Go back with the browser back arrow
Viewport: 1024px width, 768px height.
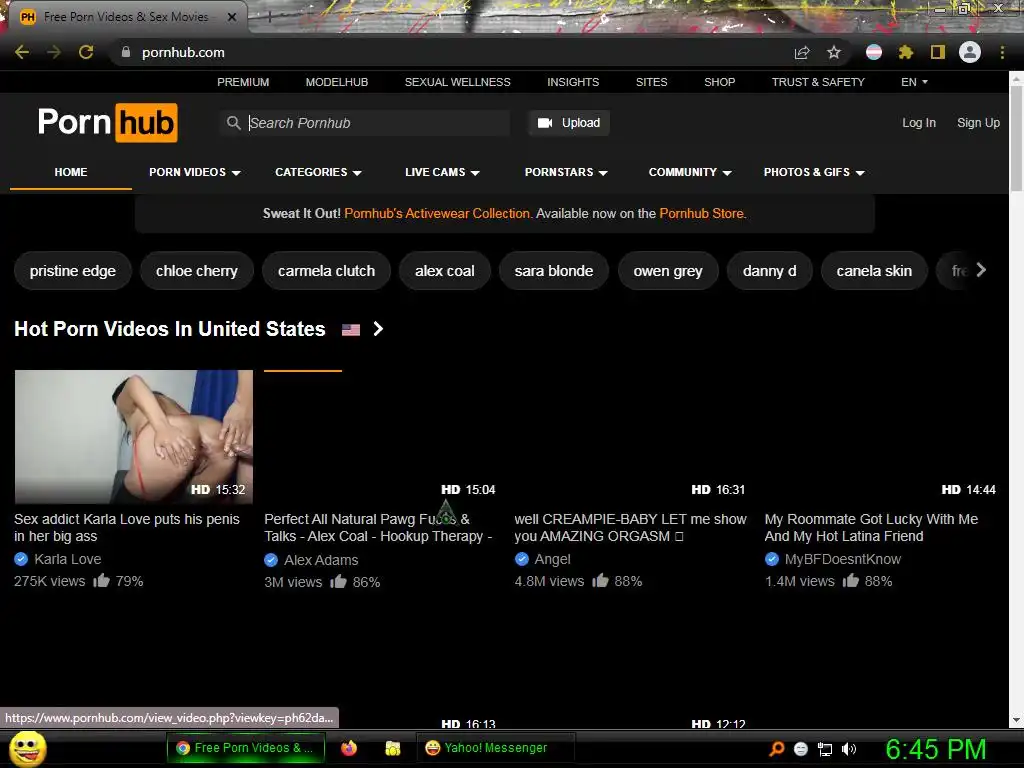point(22,52)
